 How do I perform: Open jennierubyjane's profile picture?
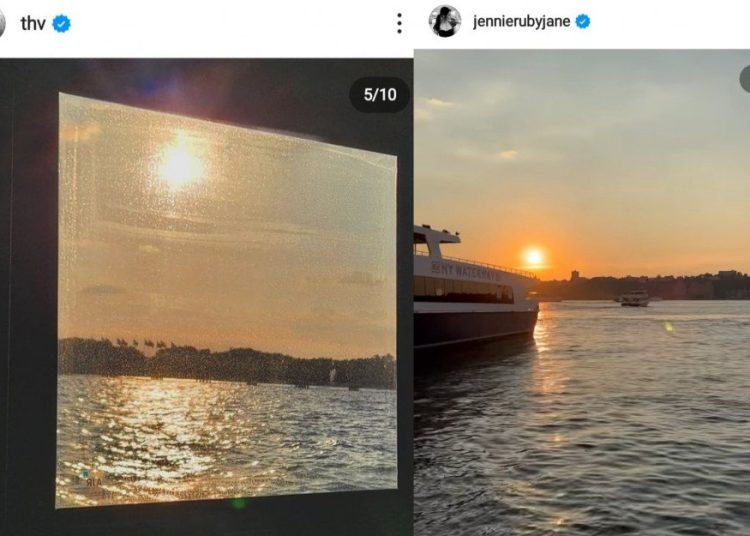tap(445, 21)
